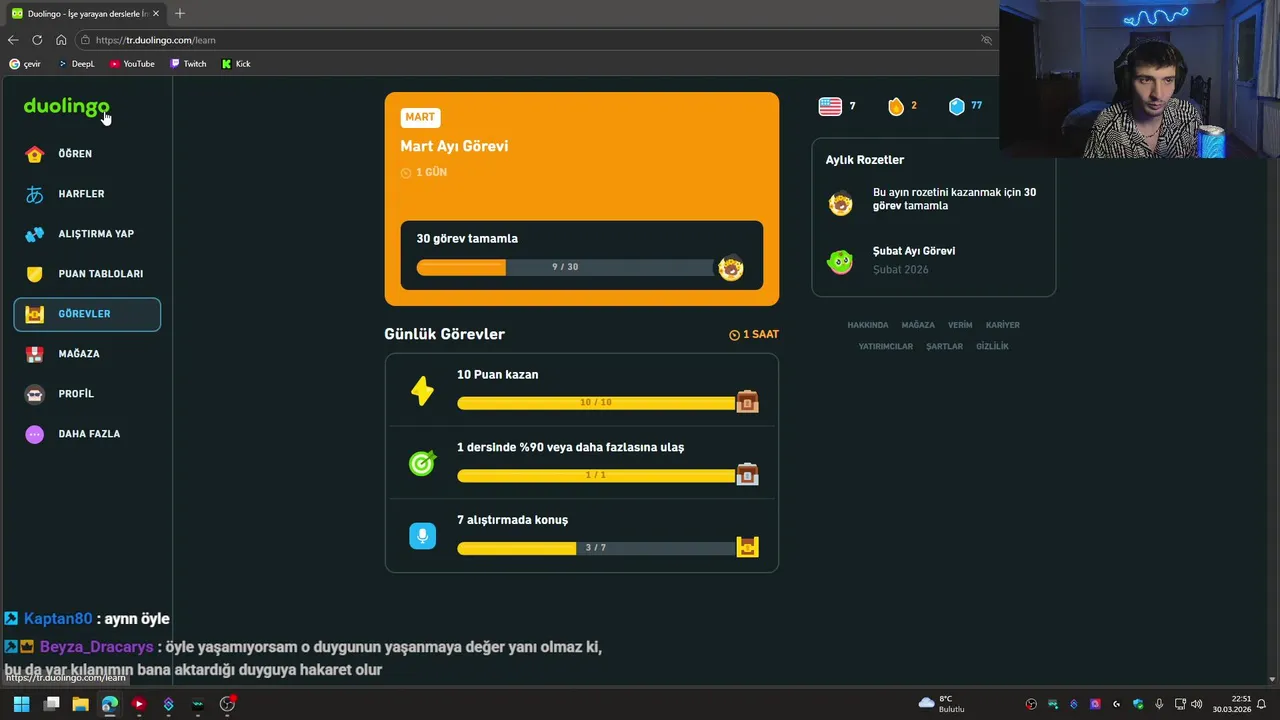Open PUAN TABLOLARI in the sidebar
Screen dimensions: 1280x720
click(87, 274)
